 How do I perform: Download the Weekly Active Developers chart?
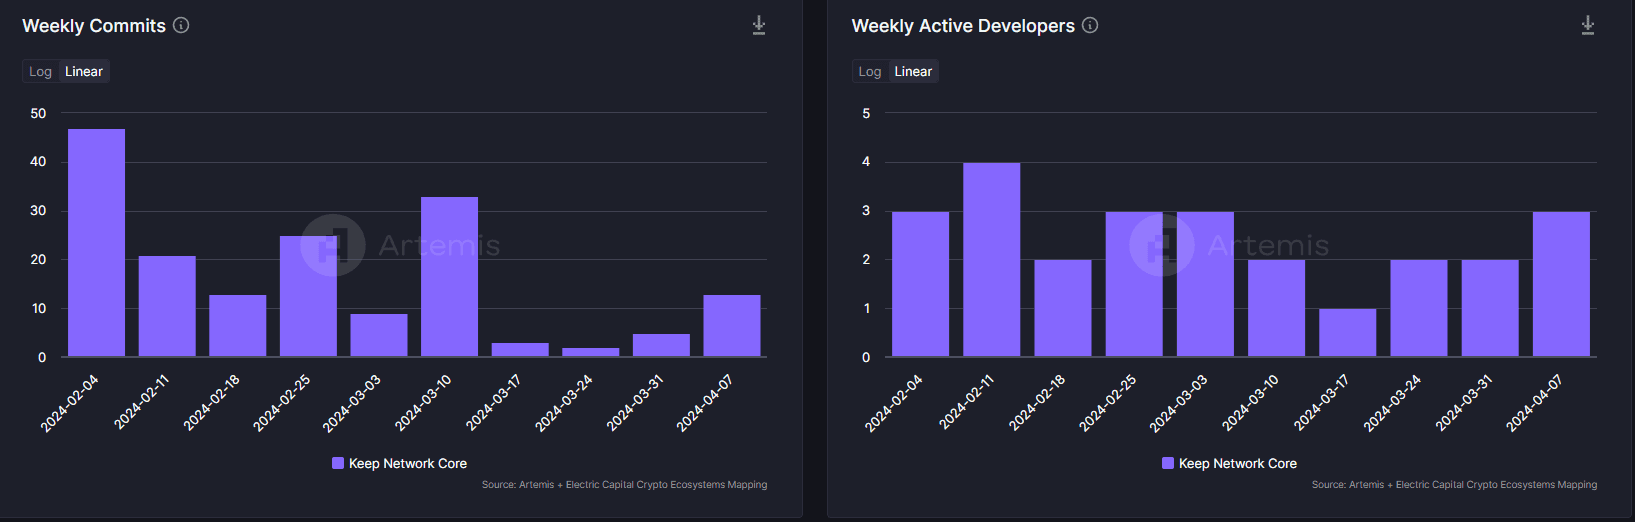(1587, 25)
